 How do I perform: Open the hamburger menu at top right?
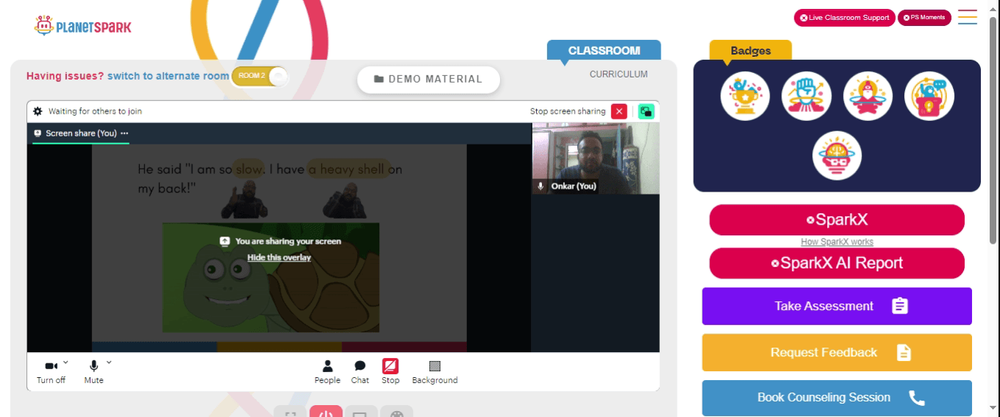[x=967, y=17]
